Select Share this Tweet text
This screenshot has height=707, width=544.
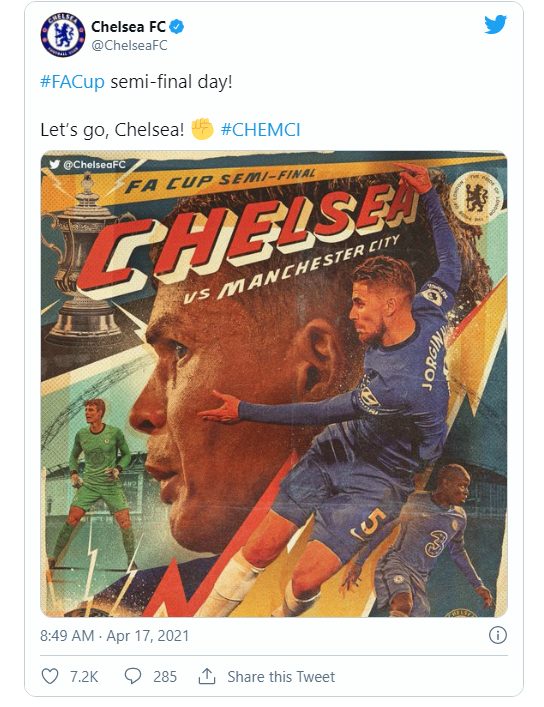[281, 676]
